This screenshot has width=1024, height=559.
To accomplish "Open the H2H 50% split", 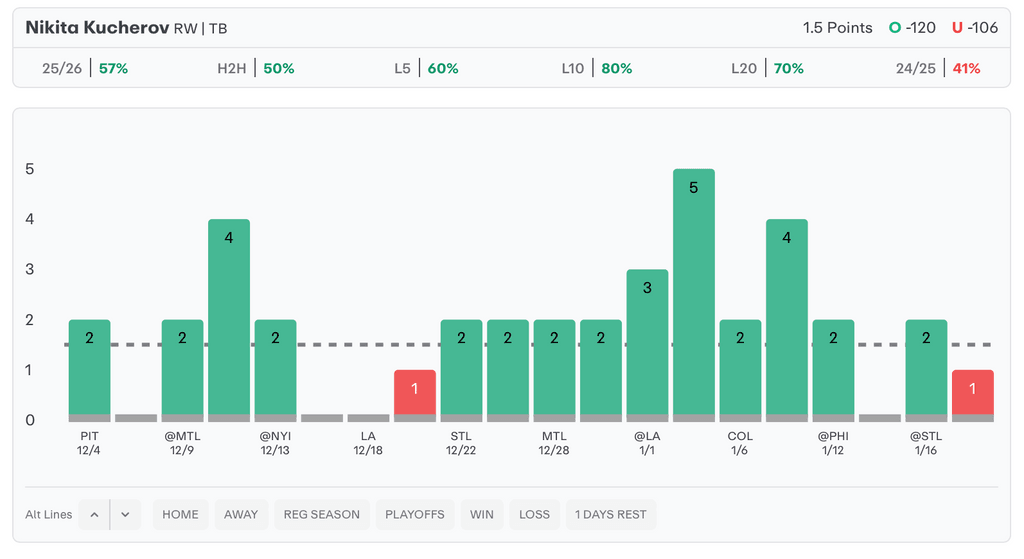I will [x=256, y=68].
